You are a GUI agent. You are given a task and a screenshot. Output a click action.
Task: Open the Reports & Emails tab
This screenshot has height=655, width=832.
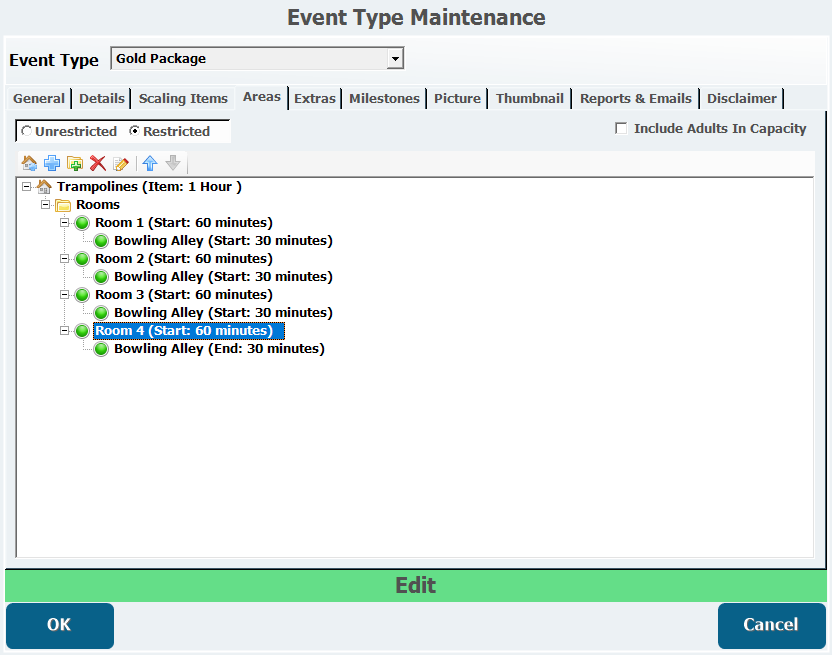coord(635,98)
